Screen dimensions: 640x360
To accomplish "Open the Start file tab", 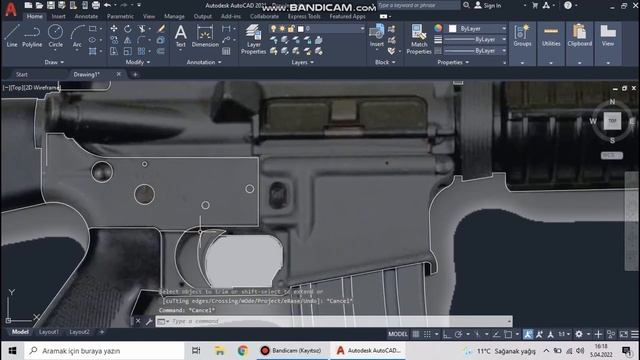I will (22, 74).
